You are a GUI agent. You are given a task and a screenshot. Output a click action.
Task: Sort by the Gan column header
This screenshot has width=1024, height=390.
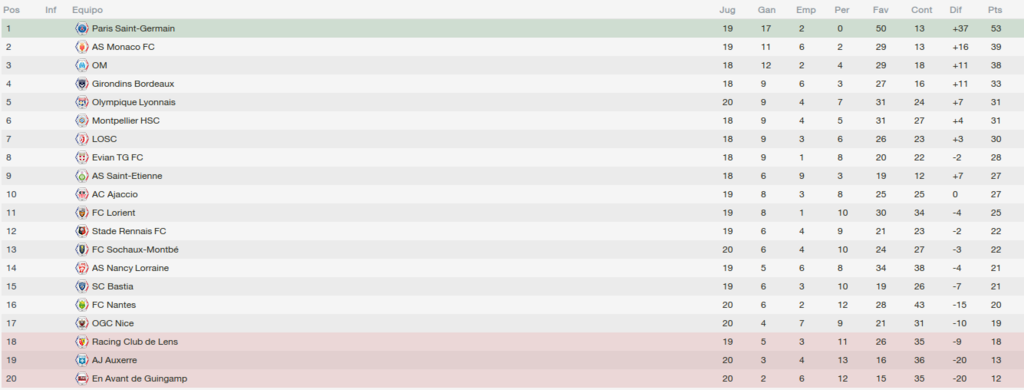[766, 10]
